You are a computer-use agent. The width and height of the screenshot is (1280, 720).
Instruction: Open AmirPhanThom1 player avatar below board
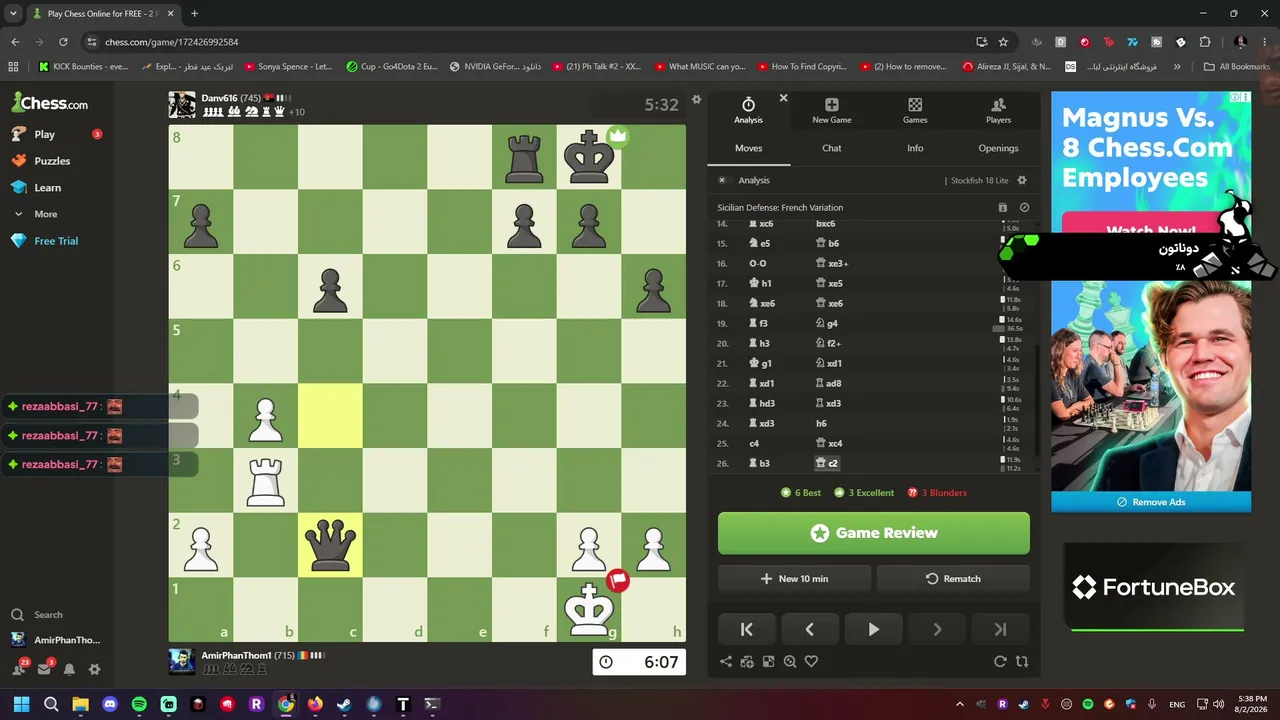[x=182, y=660]
